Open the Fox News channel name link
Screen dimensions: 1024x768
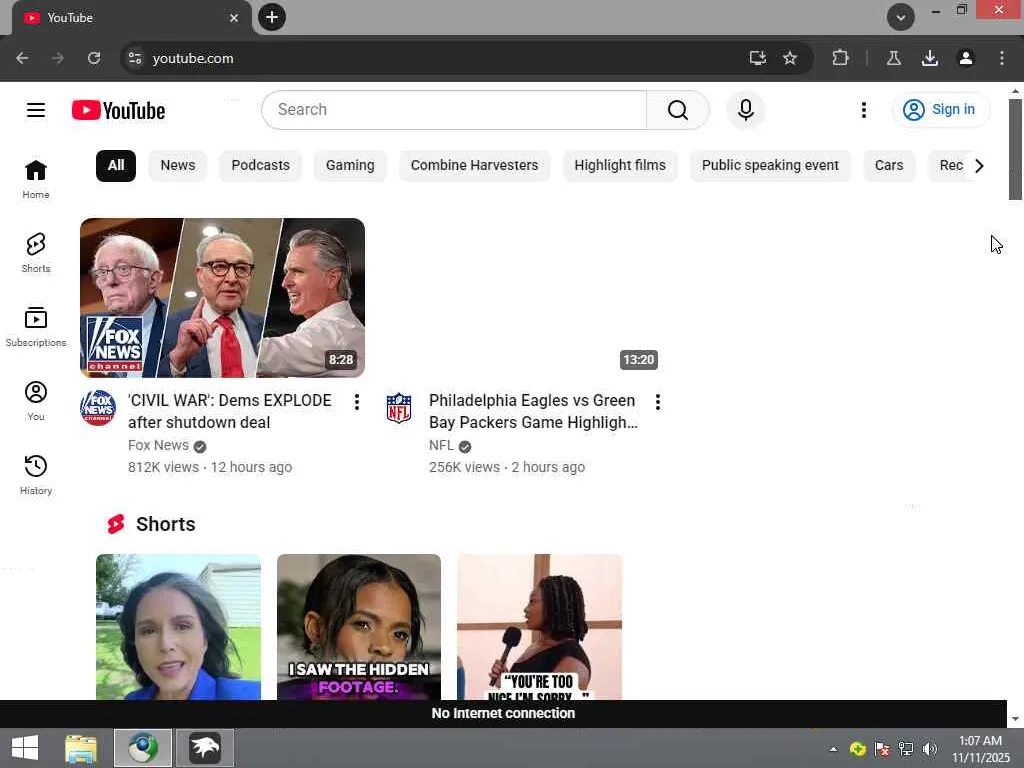(x=158, y=445)
